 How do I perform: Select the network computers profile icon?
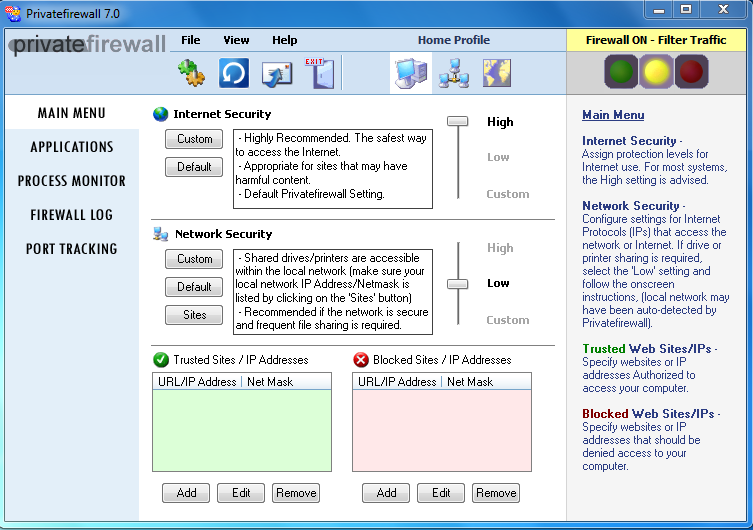pos(454,73)
